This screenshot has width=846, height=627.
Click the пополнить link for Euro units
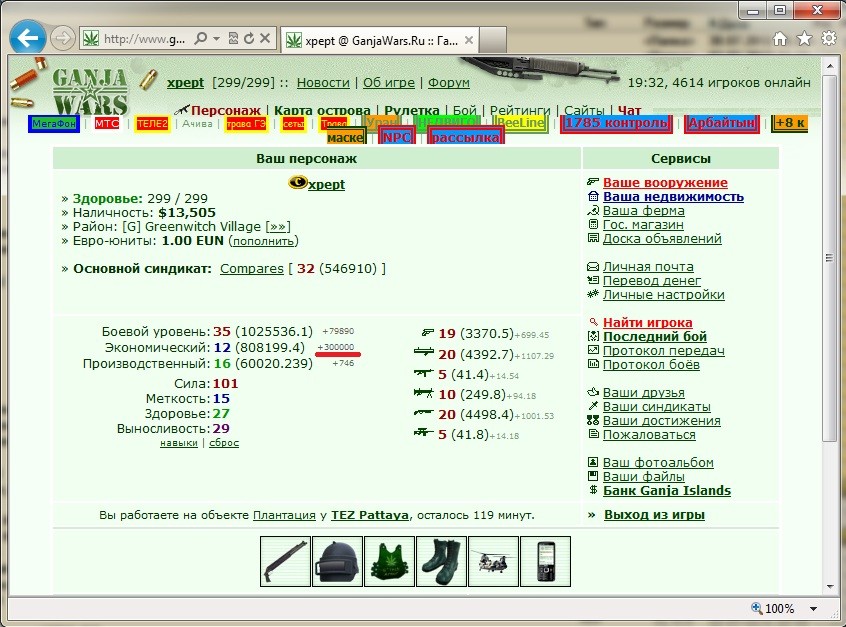tap(263, 241)
